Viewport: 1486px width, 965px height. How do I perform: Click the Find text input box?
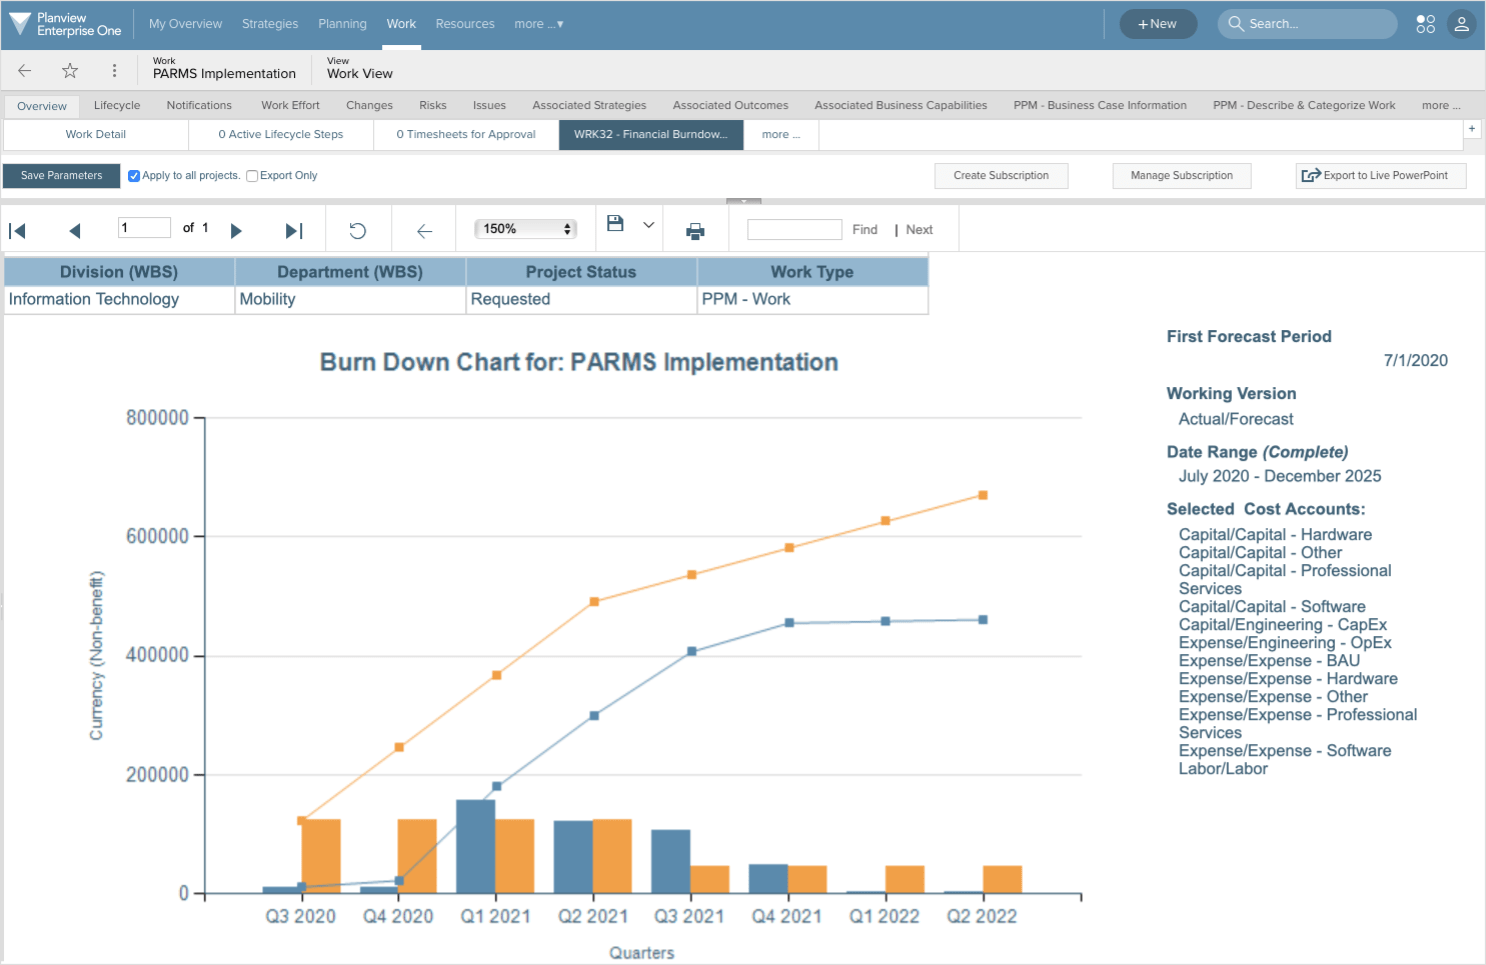(794, 230)
